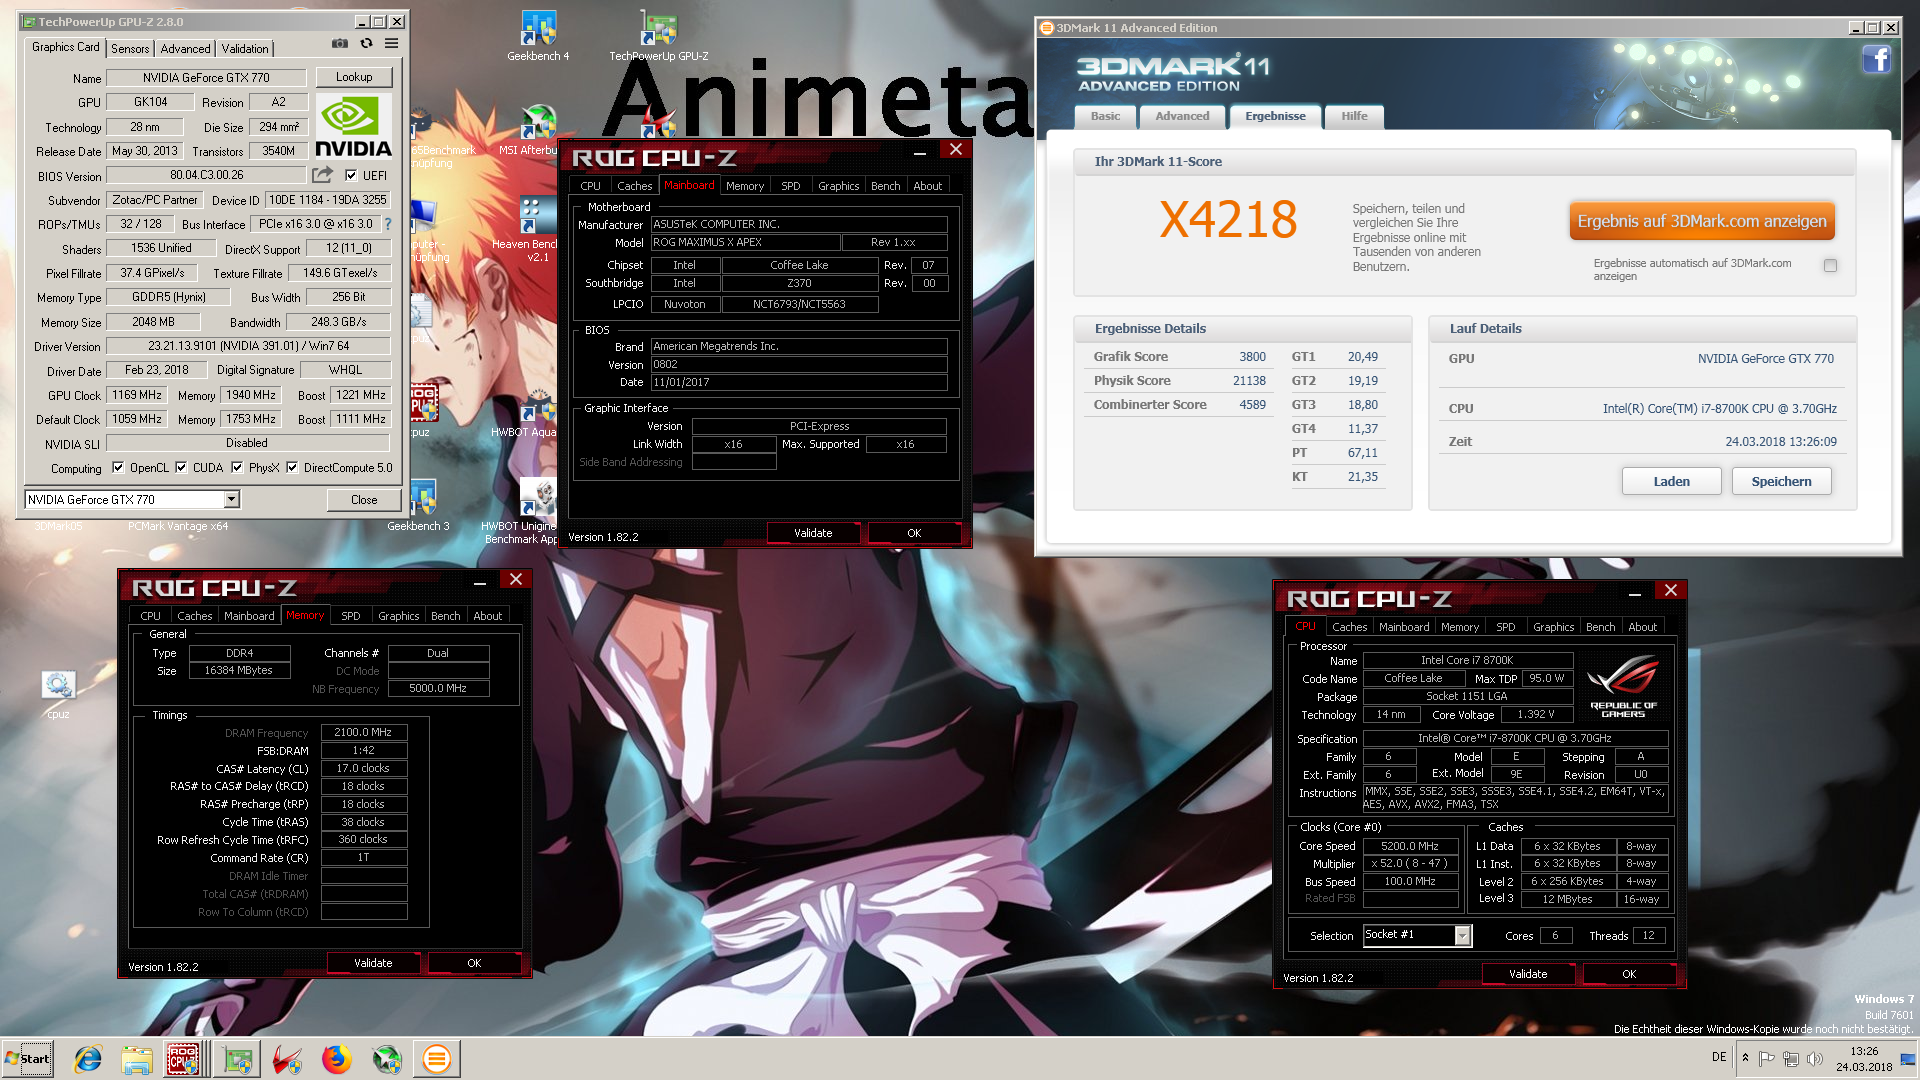Select the Geekbench 4 desktop shortcut
This screenshot has height=1080, width=1920.
click(x=538, y=37)
